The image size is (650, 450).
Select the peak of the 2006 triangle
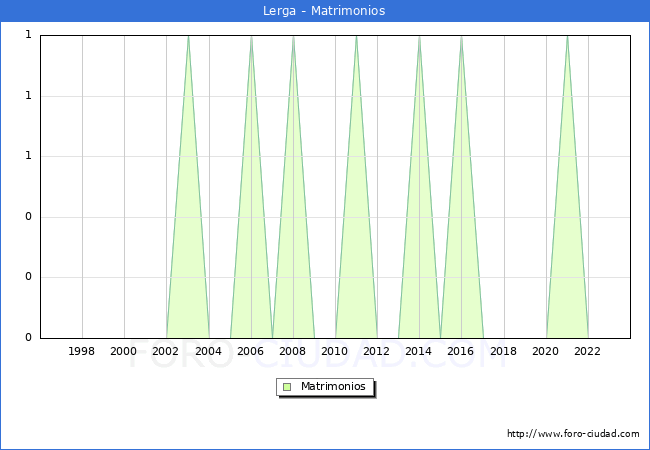click(251, 37)
